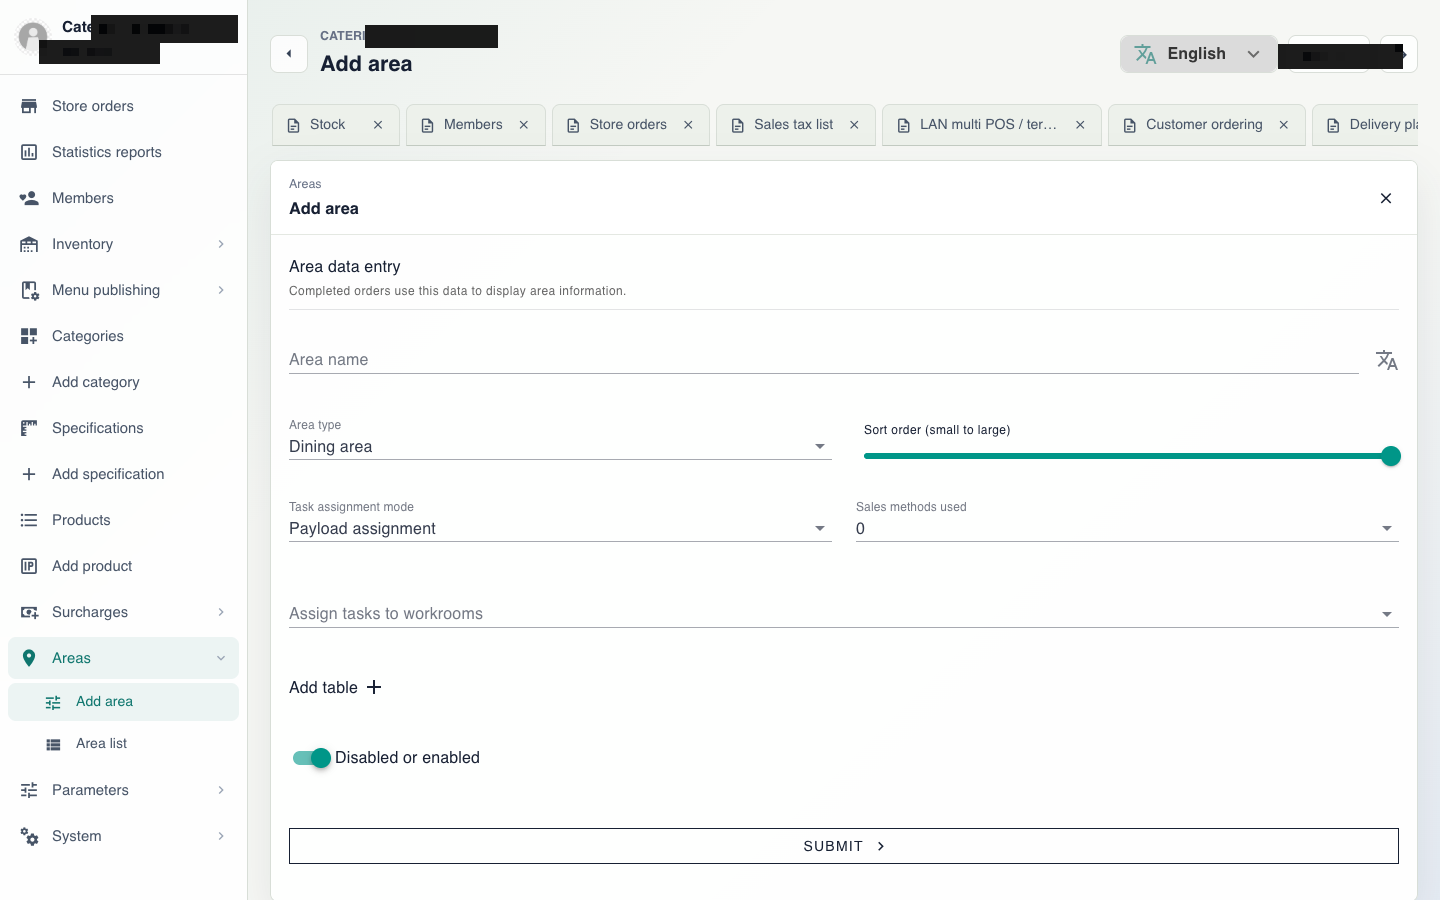This screenshot has height=900, width=1440.
Task: Click the Add product icon
Action: (x=29, y=566)
